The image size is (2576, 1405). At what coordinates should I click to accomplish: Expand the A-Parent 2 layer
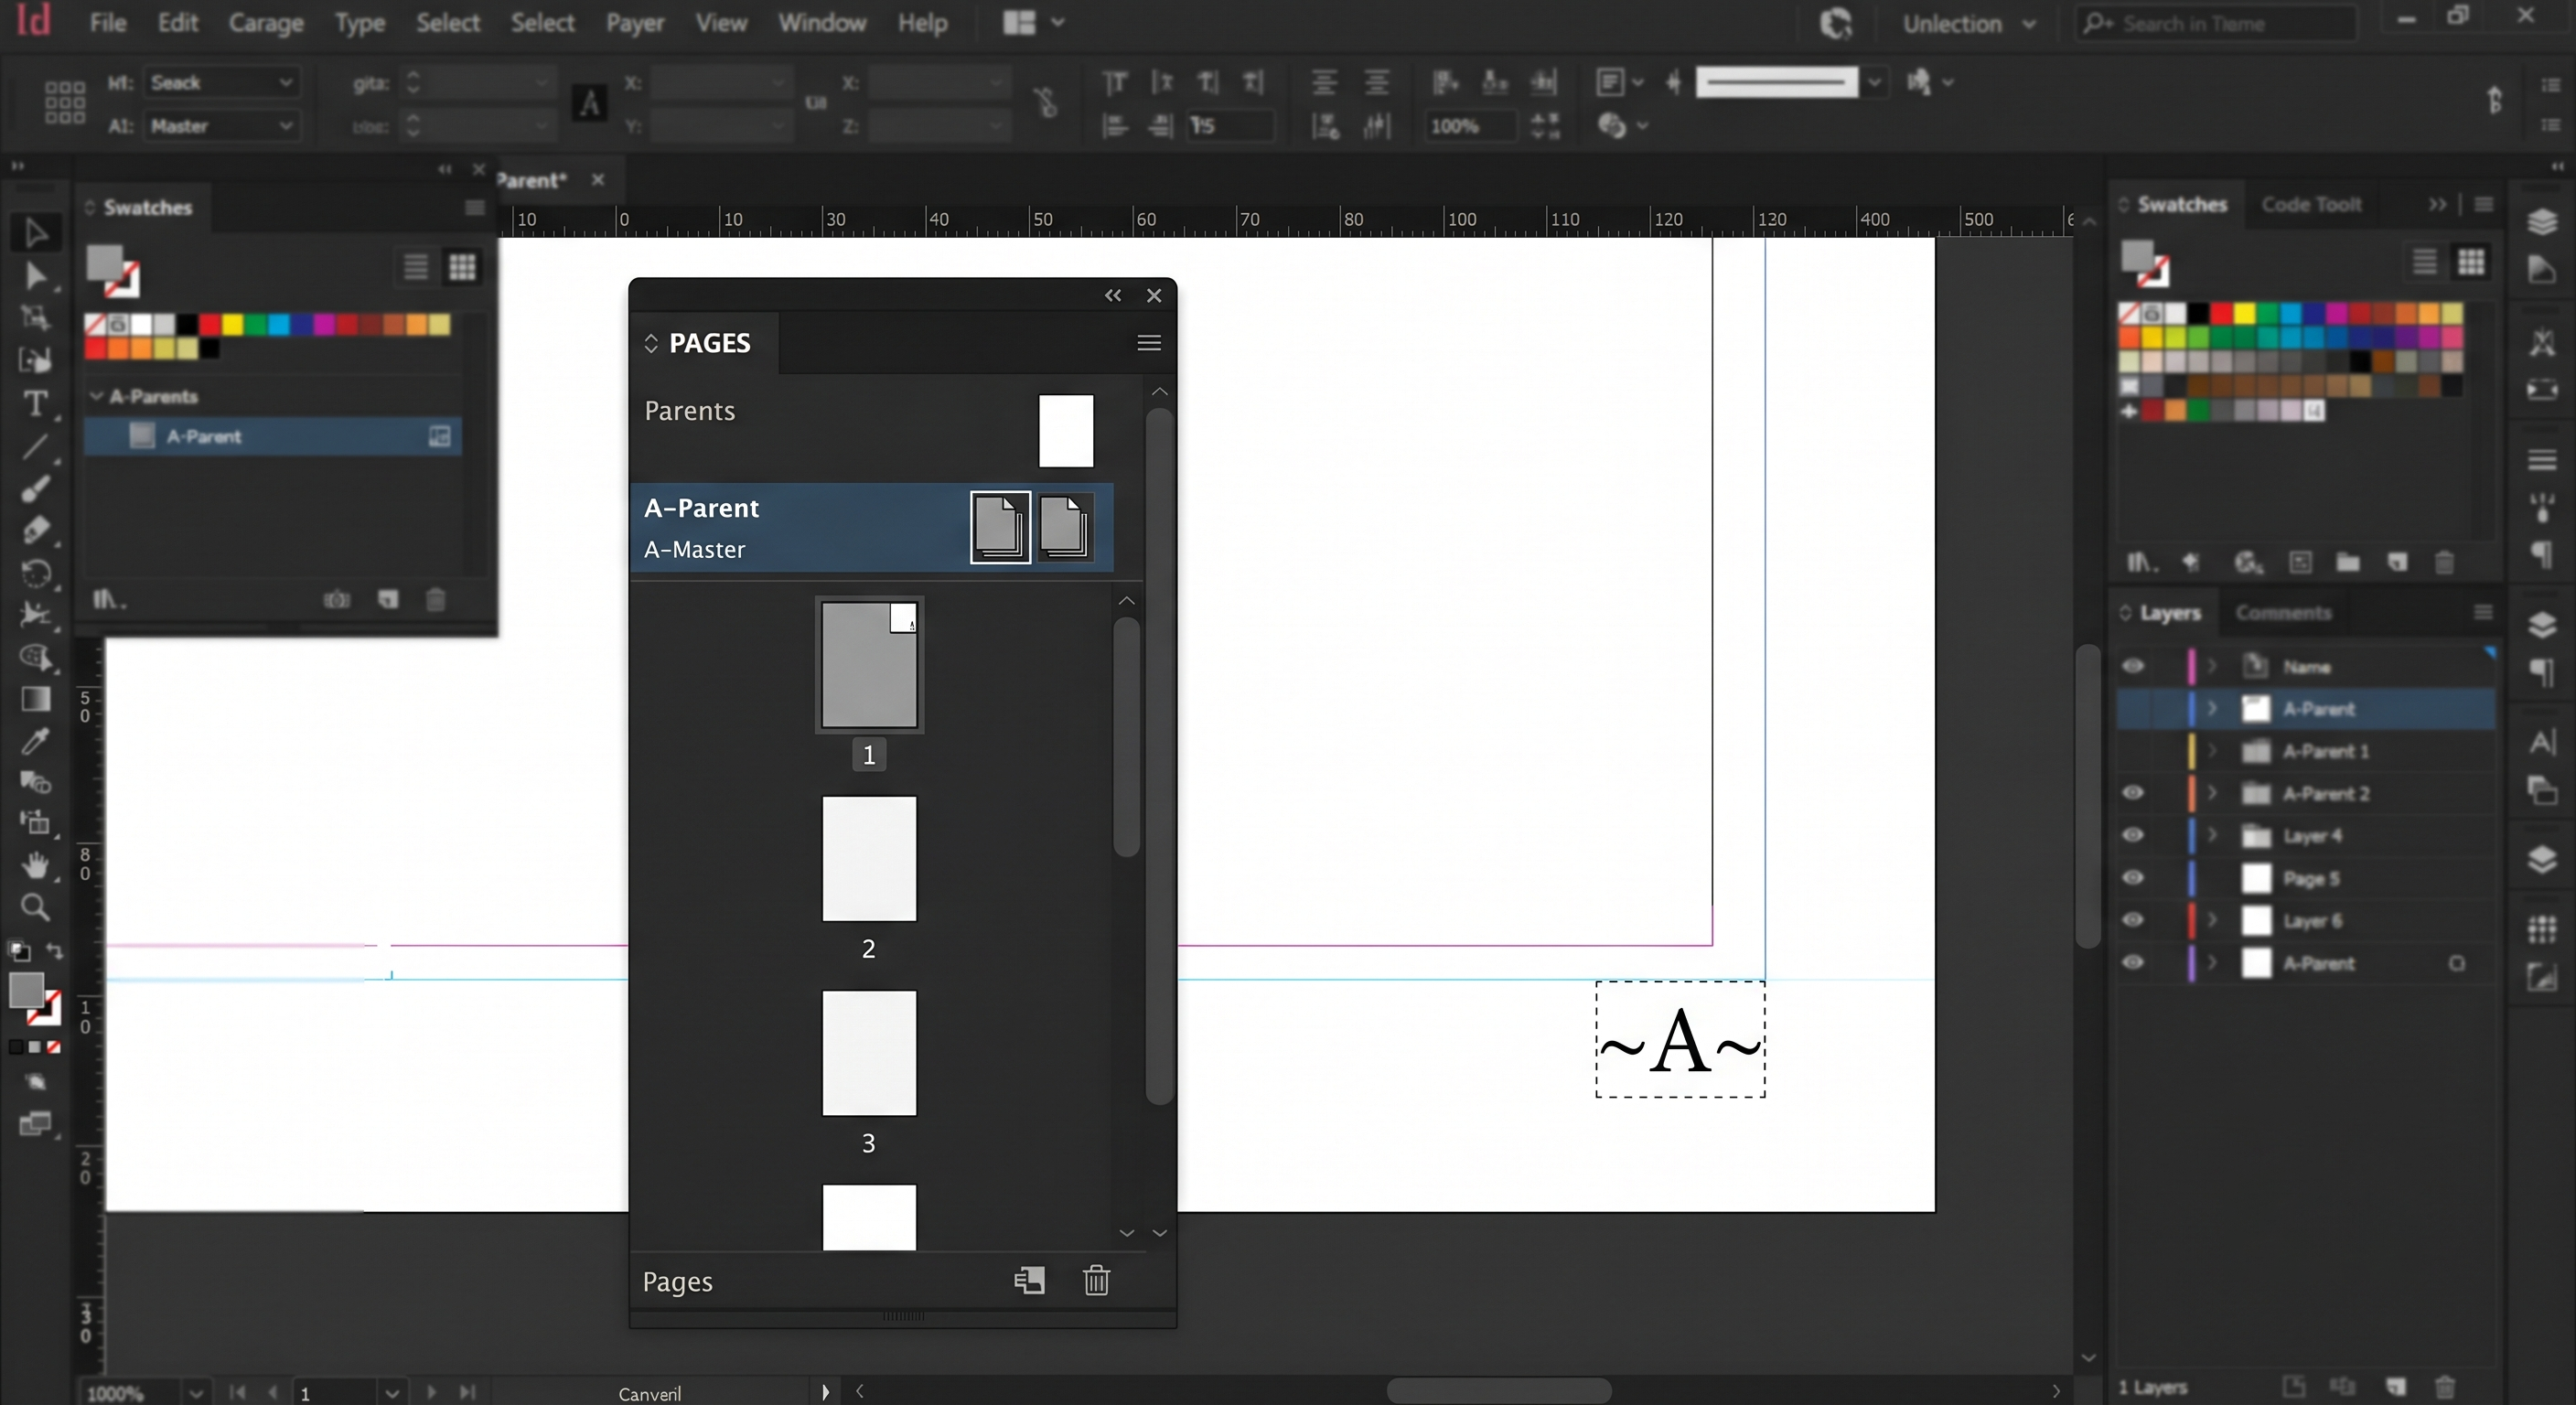tap(2212, 793)
